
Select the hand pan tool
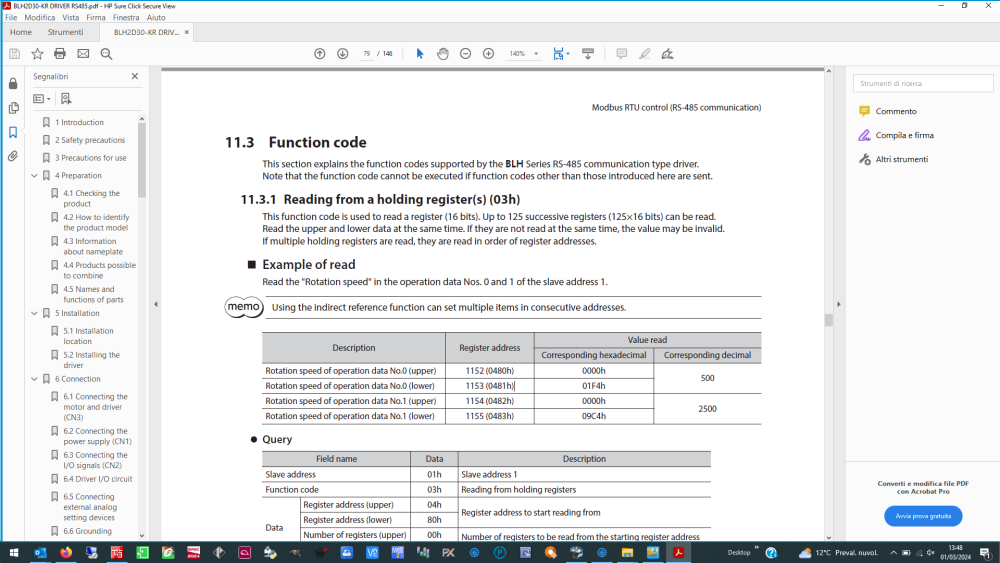[x=442, y=54]
